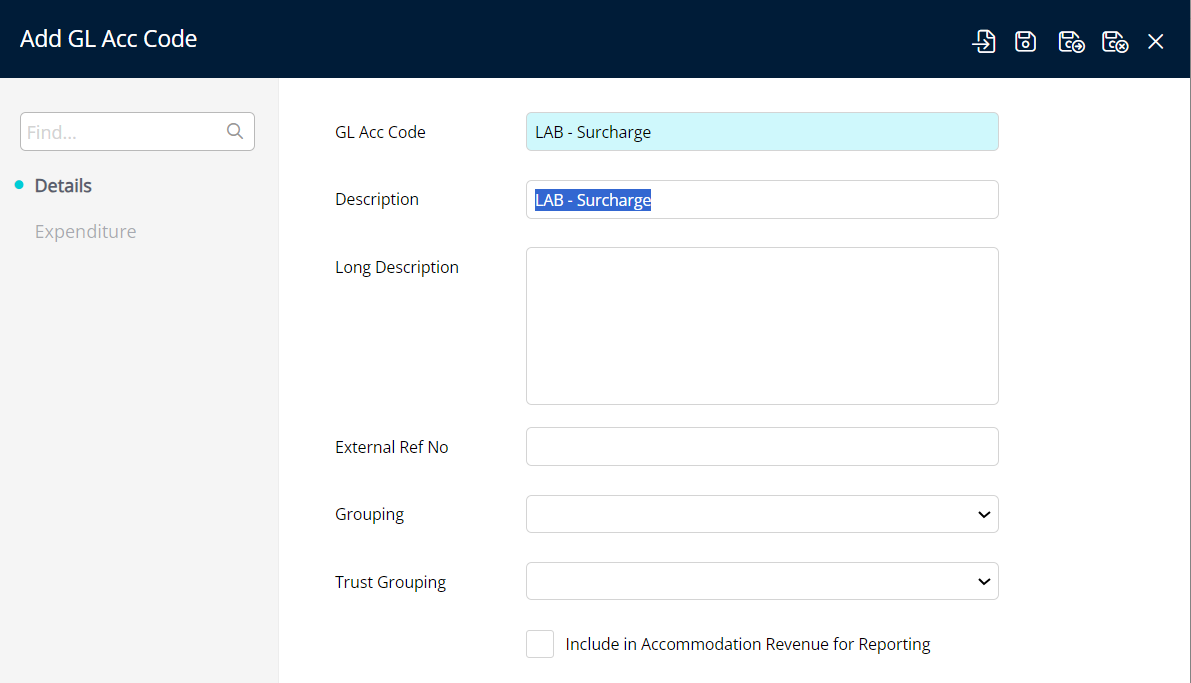Screen dimensions: 1191x683
Task: Close the Add GL Acc Code dialog
Action: (1156, 41)
